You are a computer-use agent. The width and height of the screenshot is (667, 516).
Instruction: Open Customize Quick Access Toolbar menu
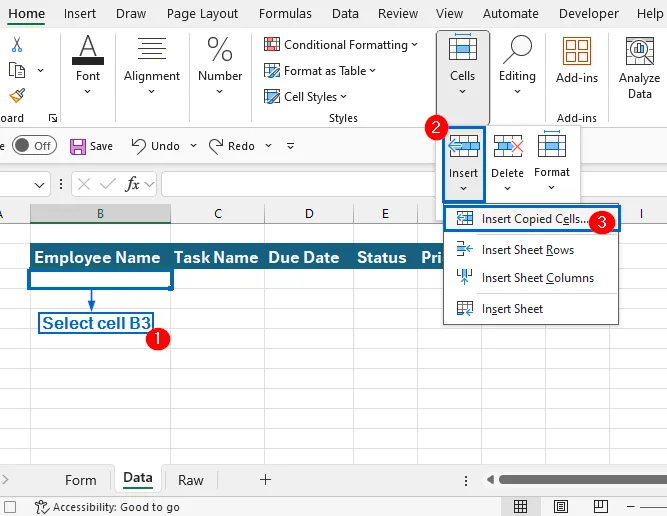tap(291, 146)
